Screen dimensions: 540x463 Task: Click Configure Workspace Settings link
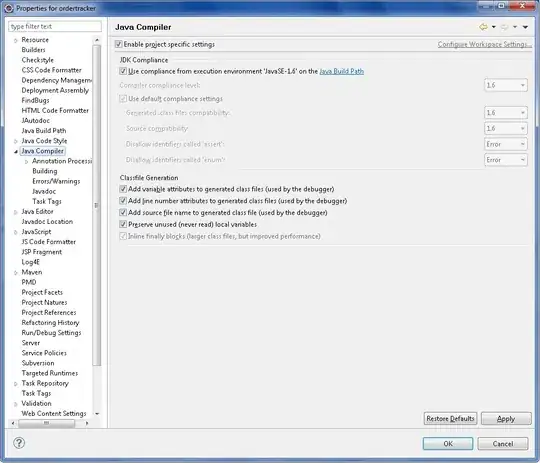484,44
